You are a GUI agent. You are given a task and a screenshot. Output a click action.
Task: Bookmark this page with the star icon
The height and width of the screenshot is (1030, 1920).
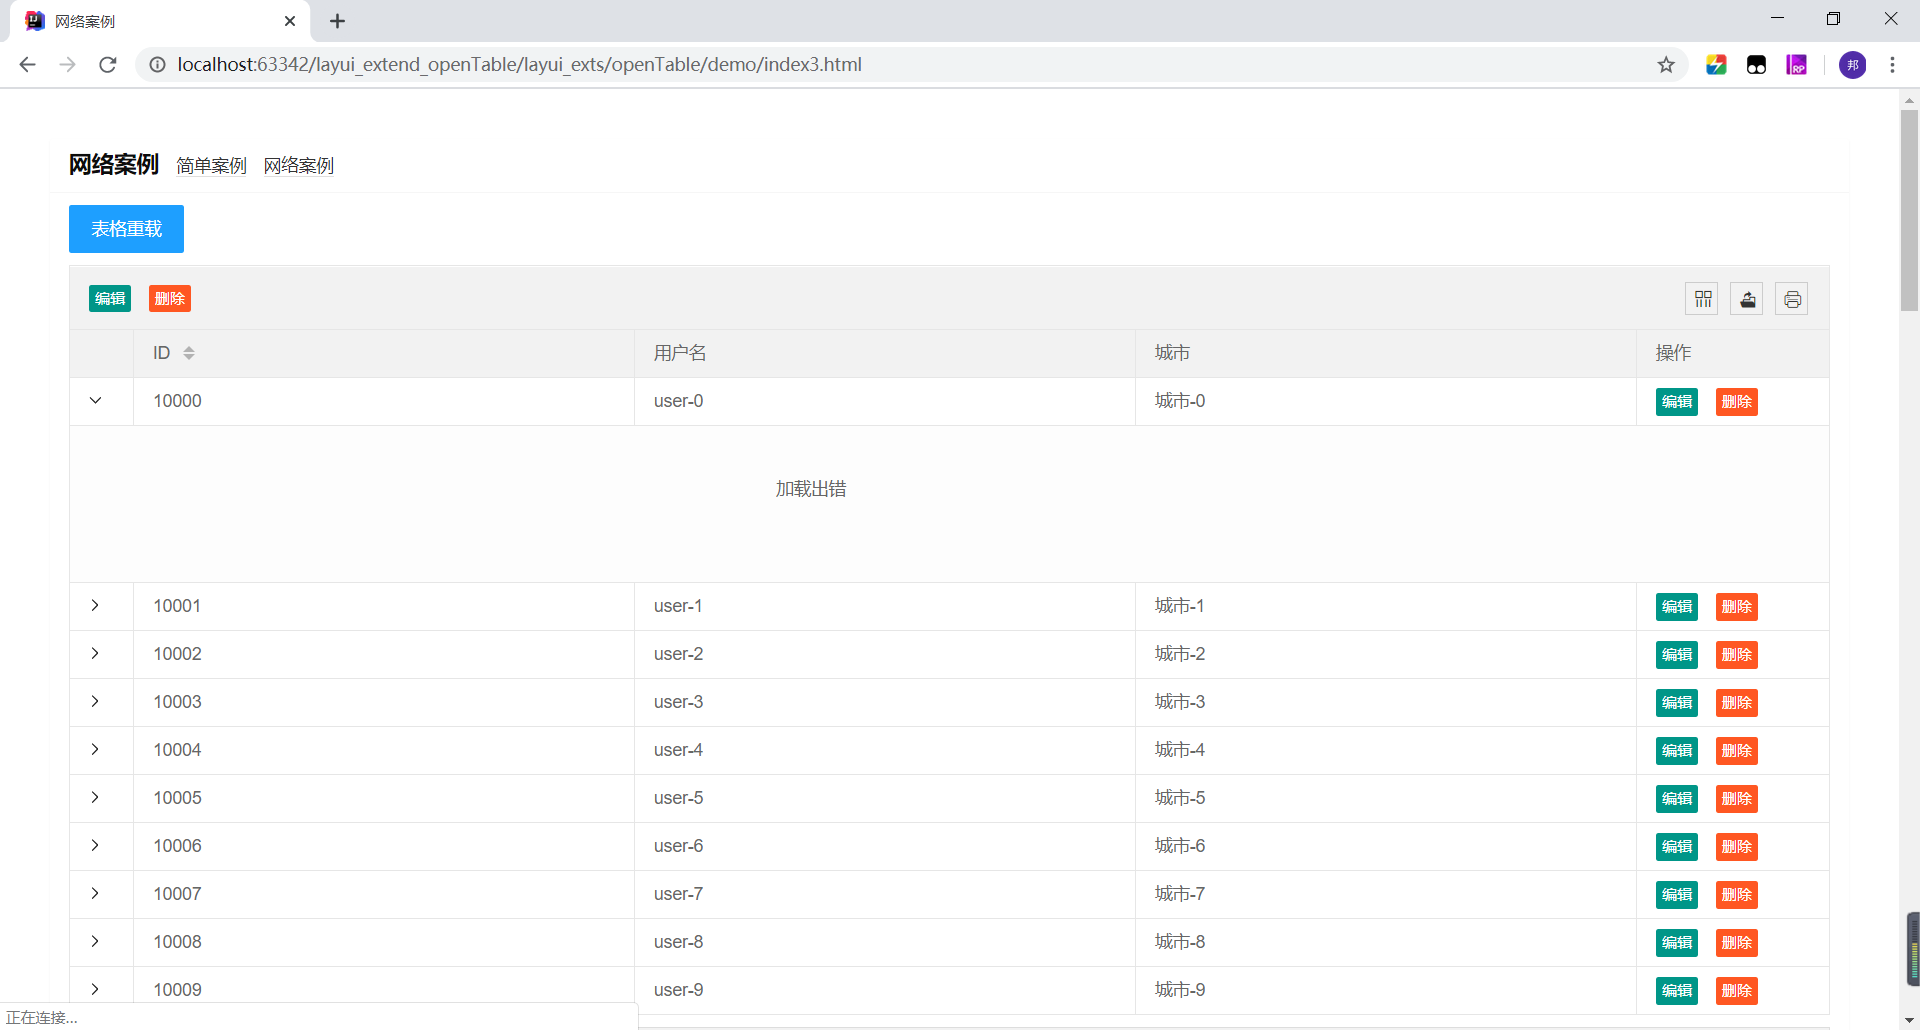coord(1666,65)
